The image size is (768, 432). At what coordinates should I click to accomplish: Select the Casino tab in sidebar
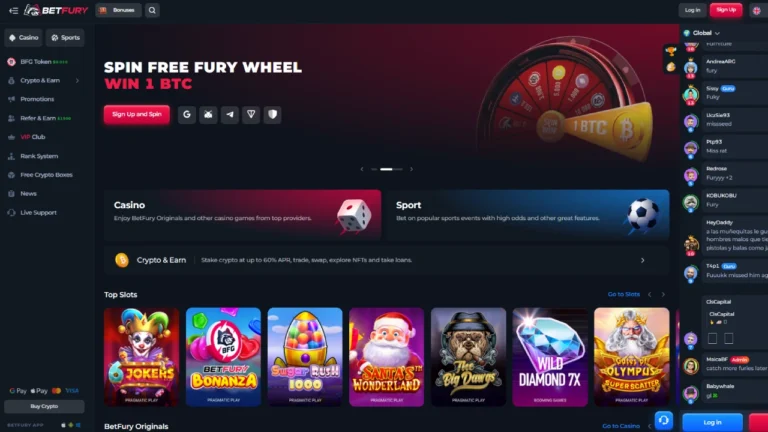click(24, 38)
